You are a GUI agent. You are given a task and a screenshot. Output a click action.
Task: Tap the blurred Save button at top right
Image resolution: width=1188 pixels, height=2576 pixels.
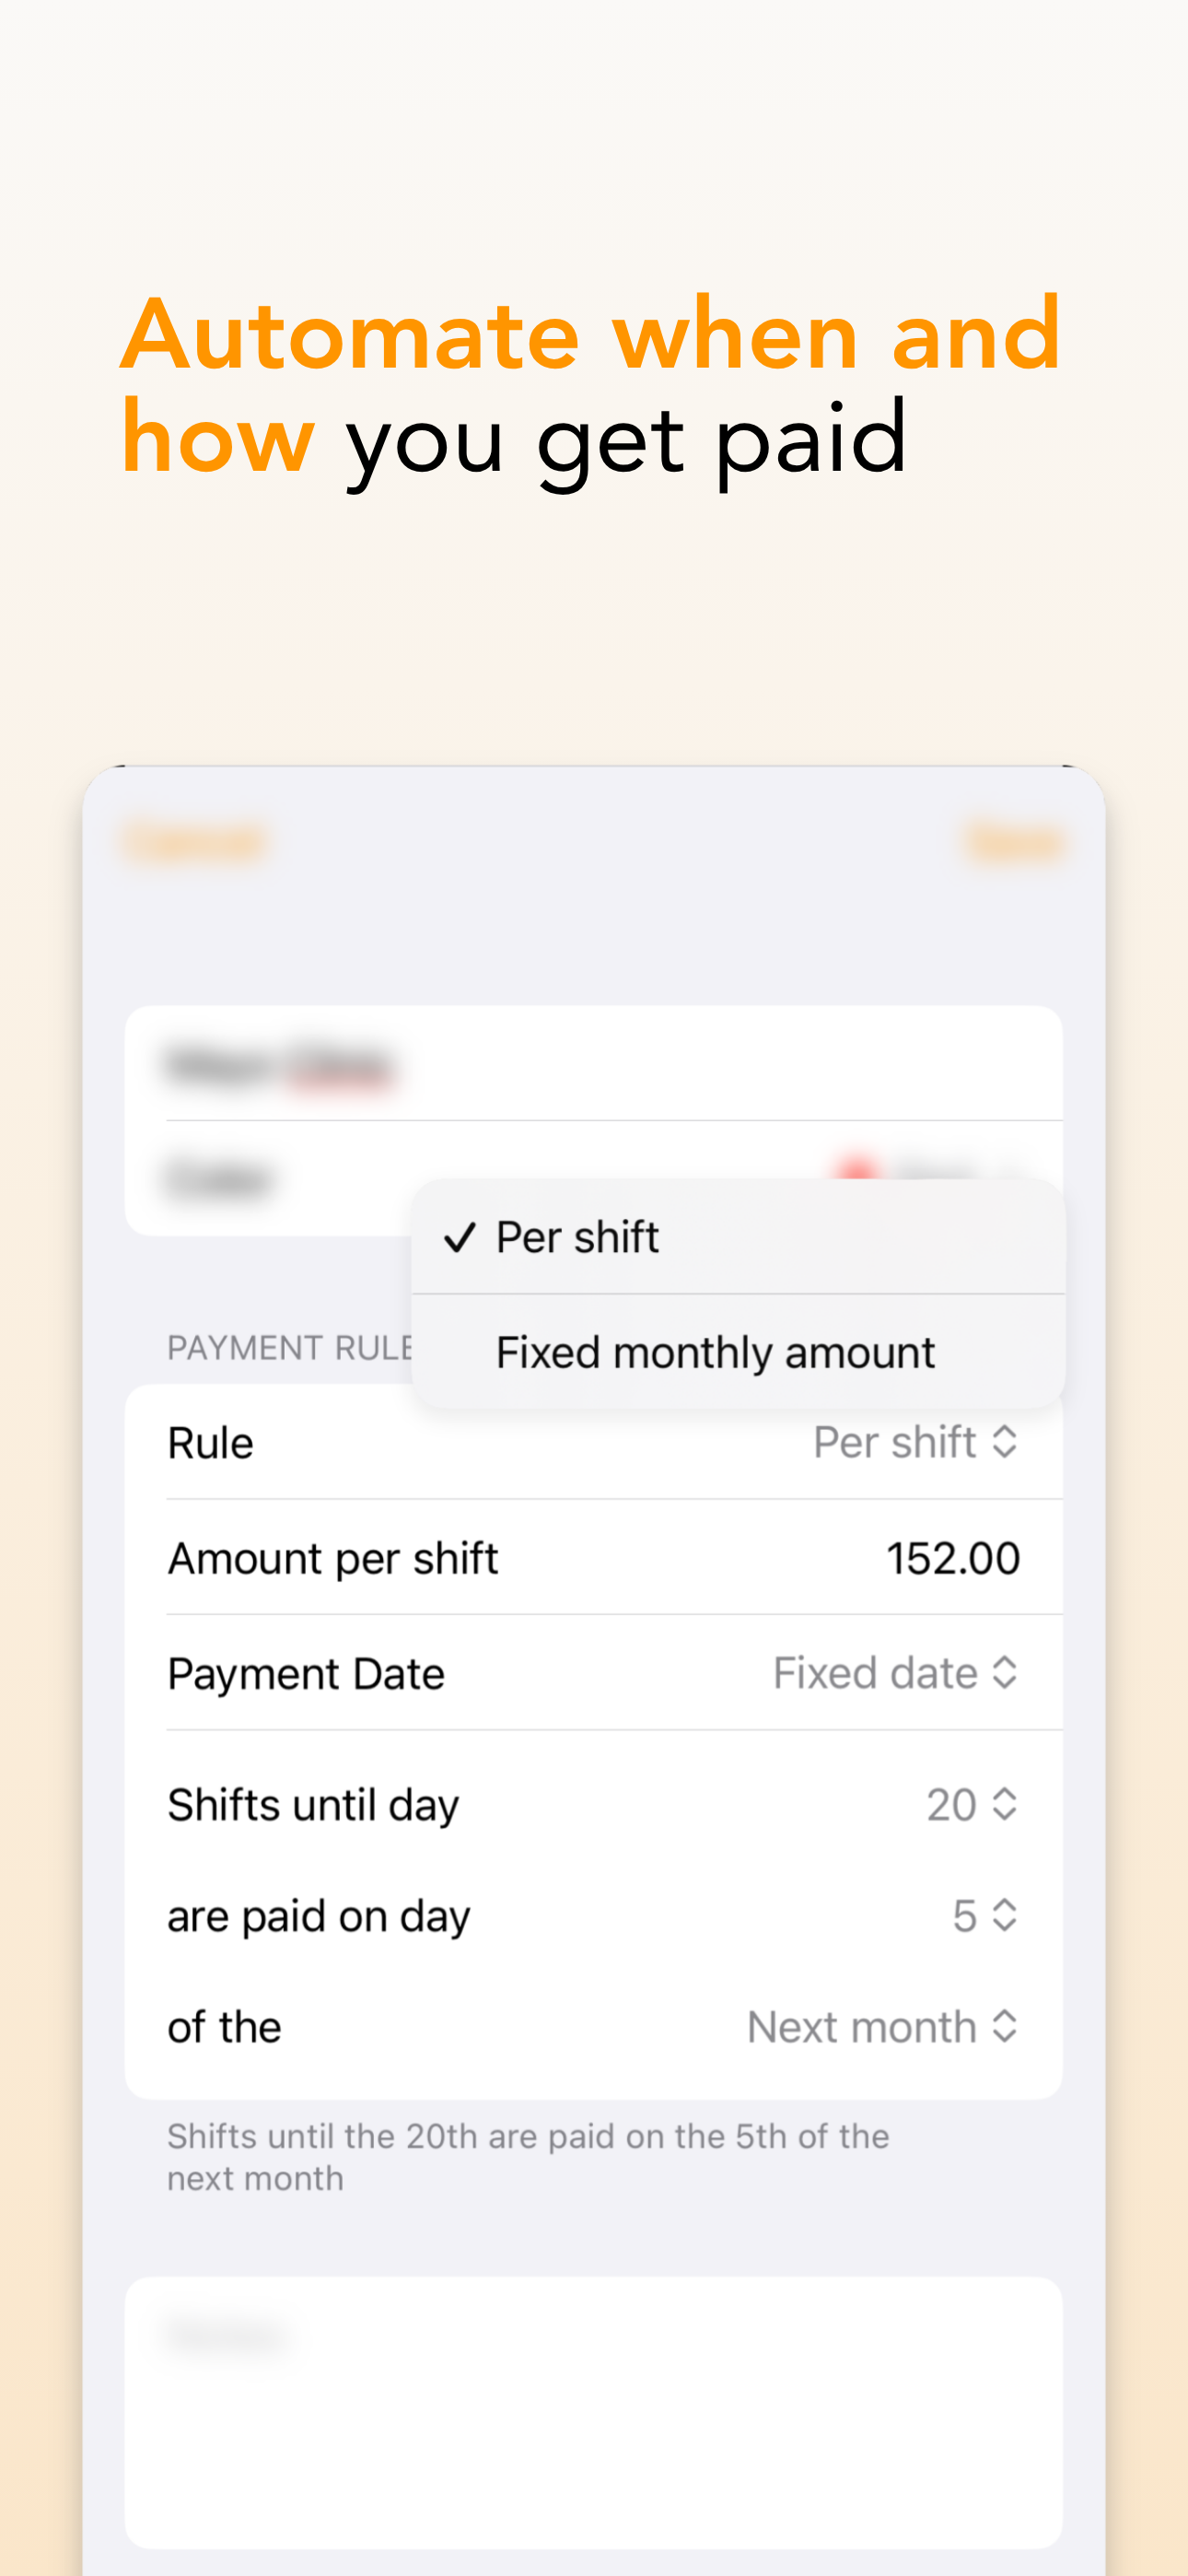pos(1014,843)
